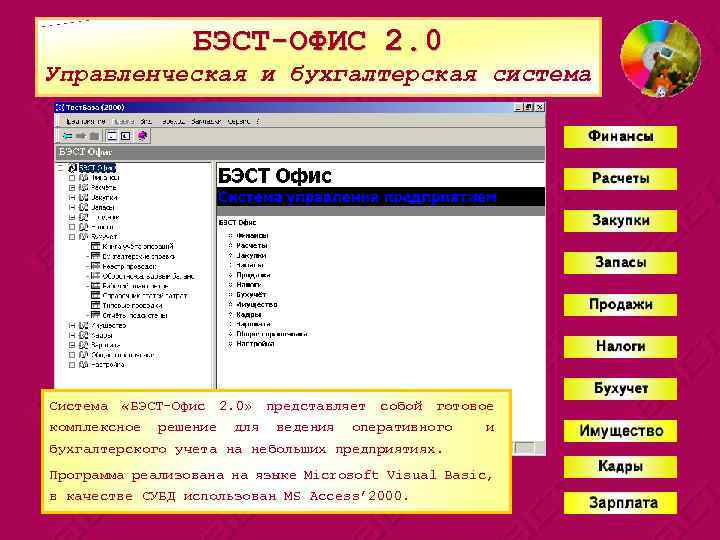Click the yellow Налоги button

pos(620,347)
